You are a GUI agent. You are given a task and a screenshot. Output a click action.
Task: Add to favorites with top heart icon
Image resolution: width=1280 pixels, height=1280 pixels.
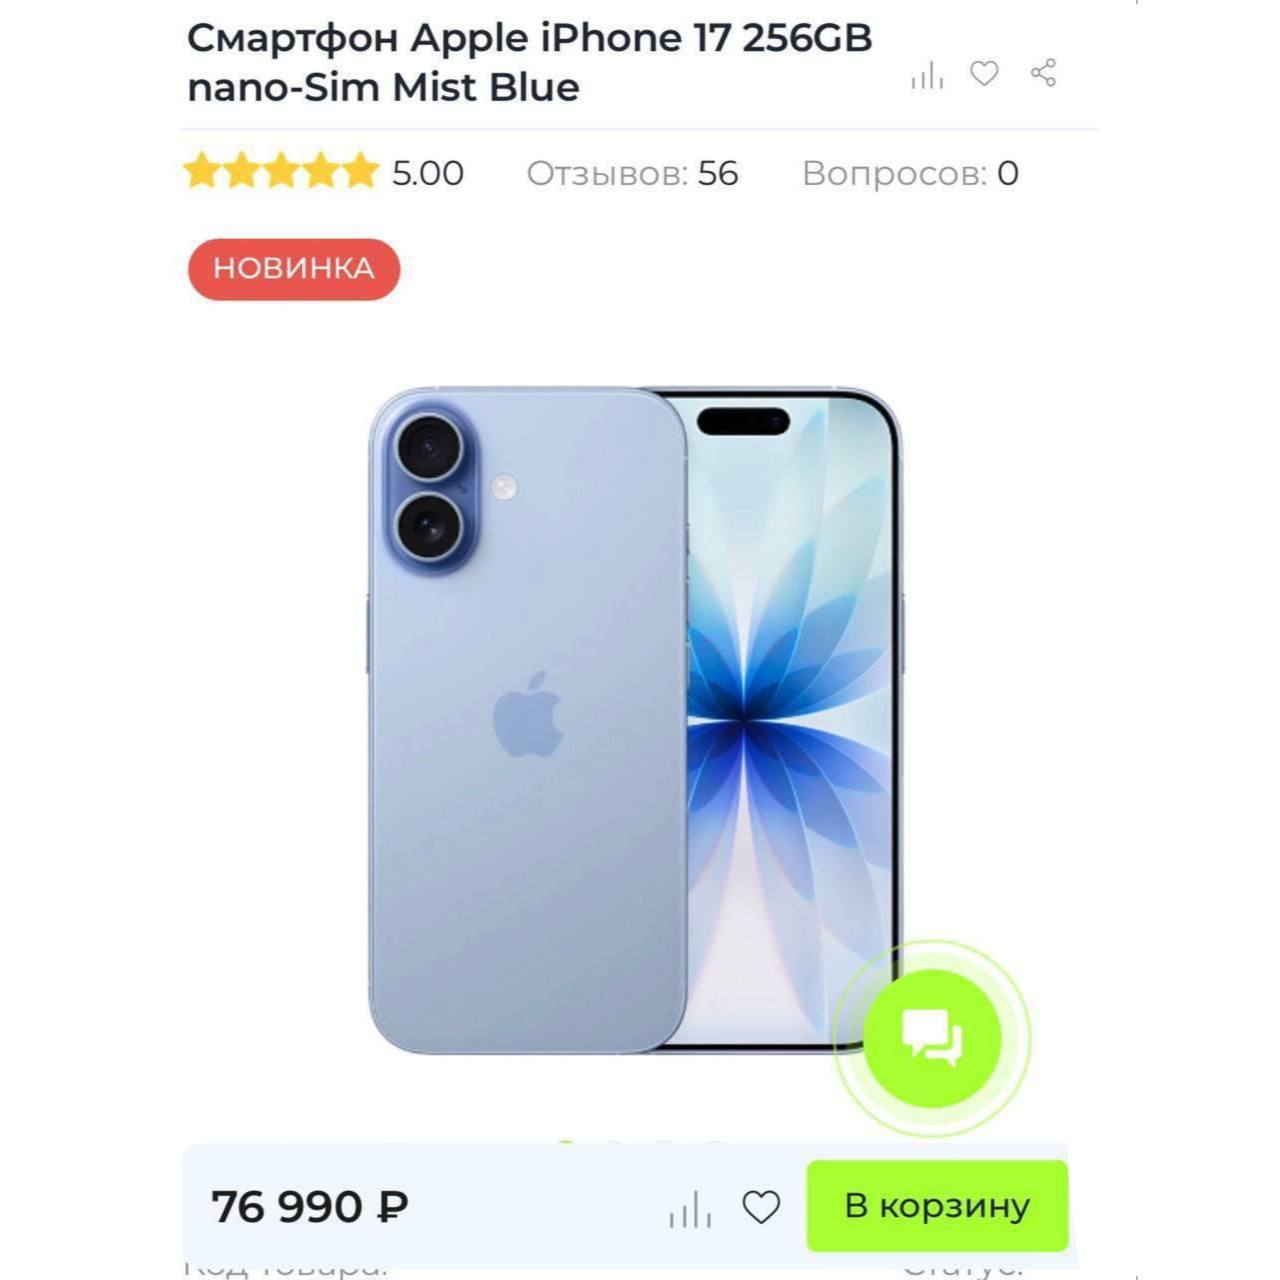coord(985,73)
